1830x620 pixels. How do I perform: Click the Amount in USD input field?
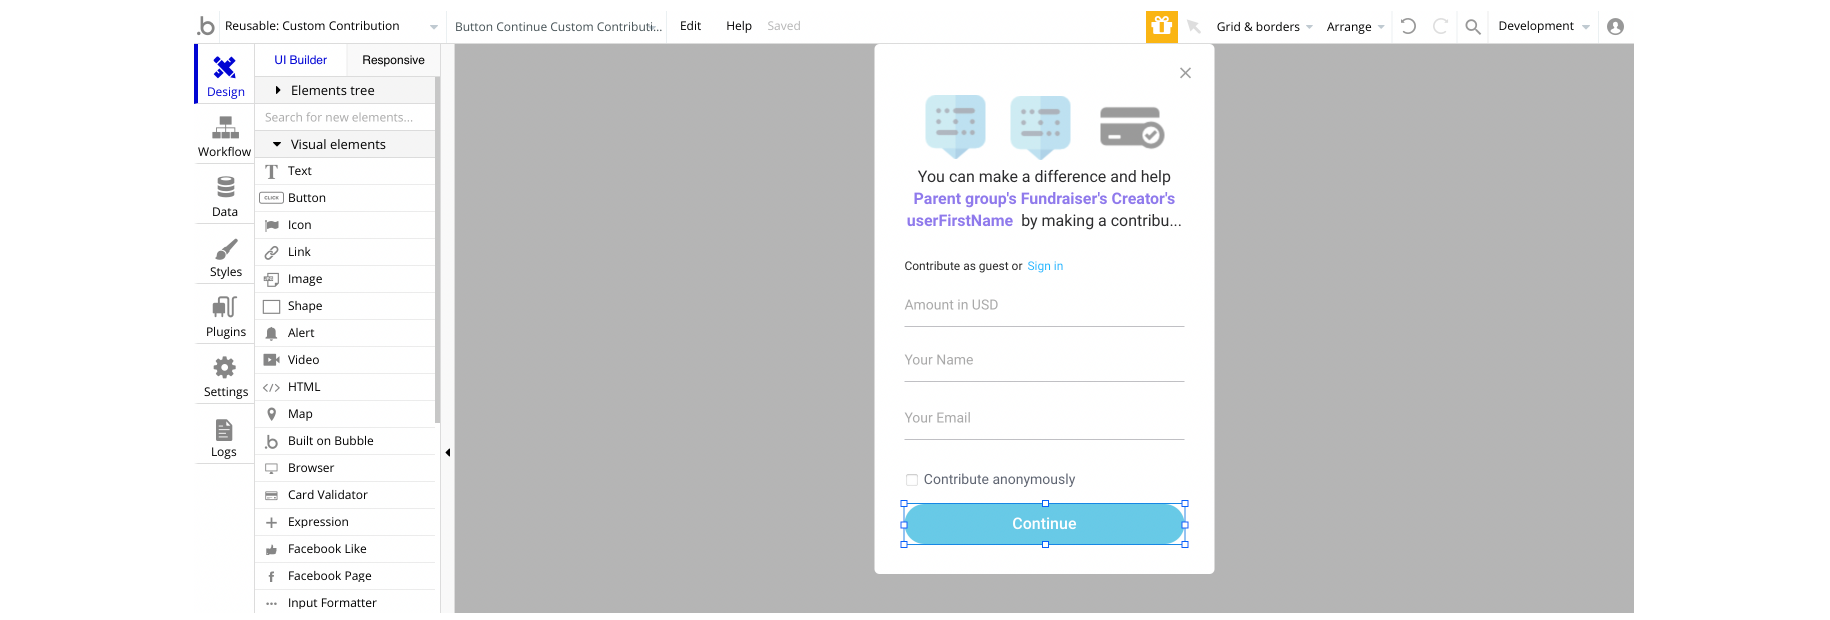(1044, 306)
